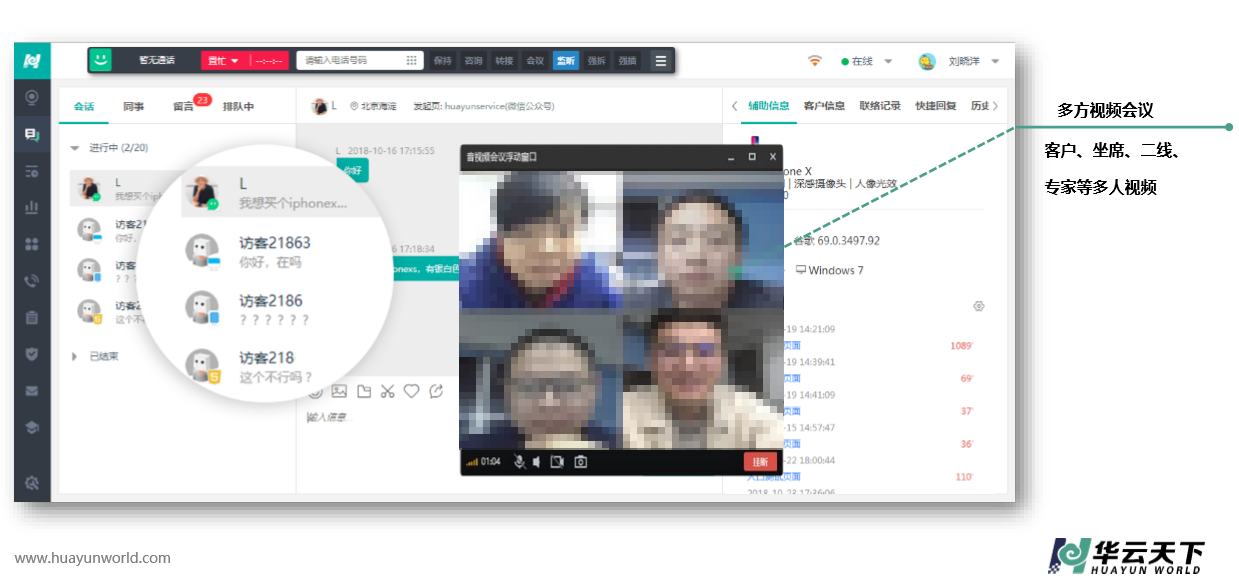The image size is (1239, 578).
Task: Click the 输入信息 message input area
Action: 327,417
